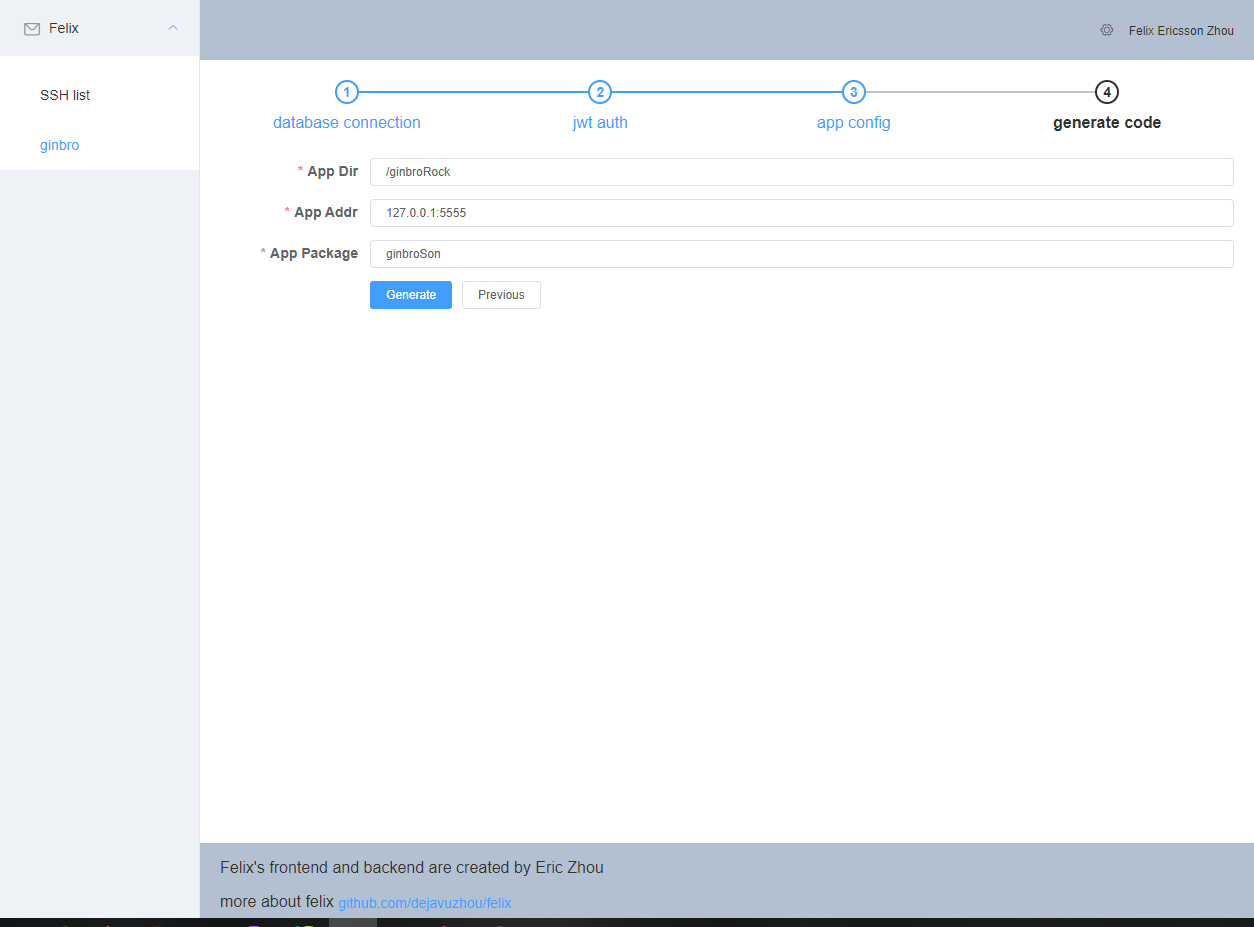Open the github.com/dejavuzhou/felix link
The height and width of the screenshot is (927, 1254).
point(424,903)
